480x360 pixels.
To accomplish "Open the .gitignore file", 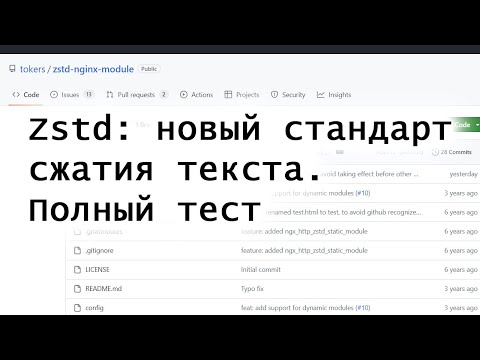I will 99,251.
